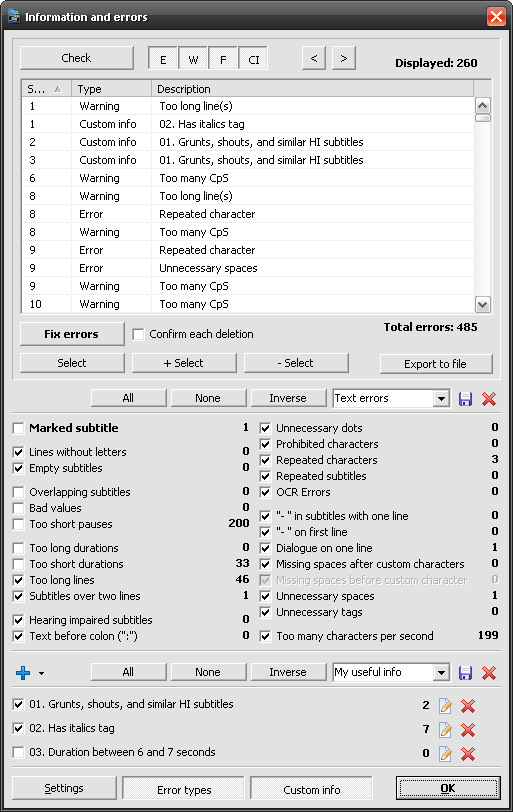
Task: Edit the Duration between 6 and 7 seconds rule
Action: 445,753
